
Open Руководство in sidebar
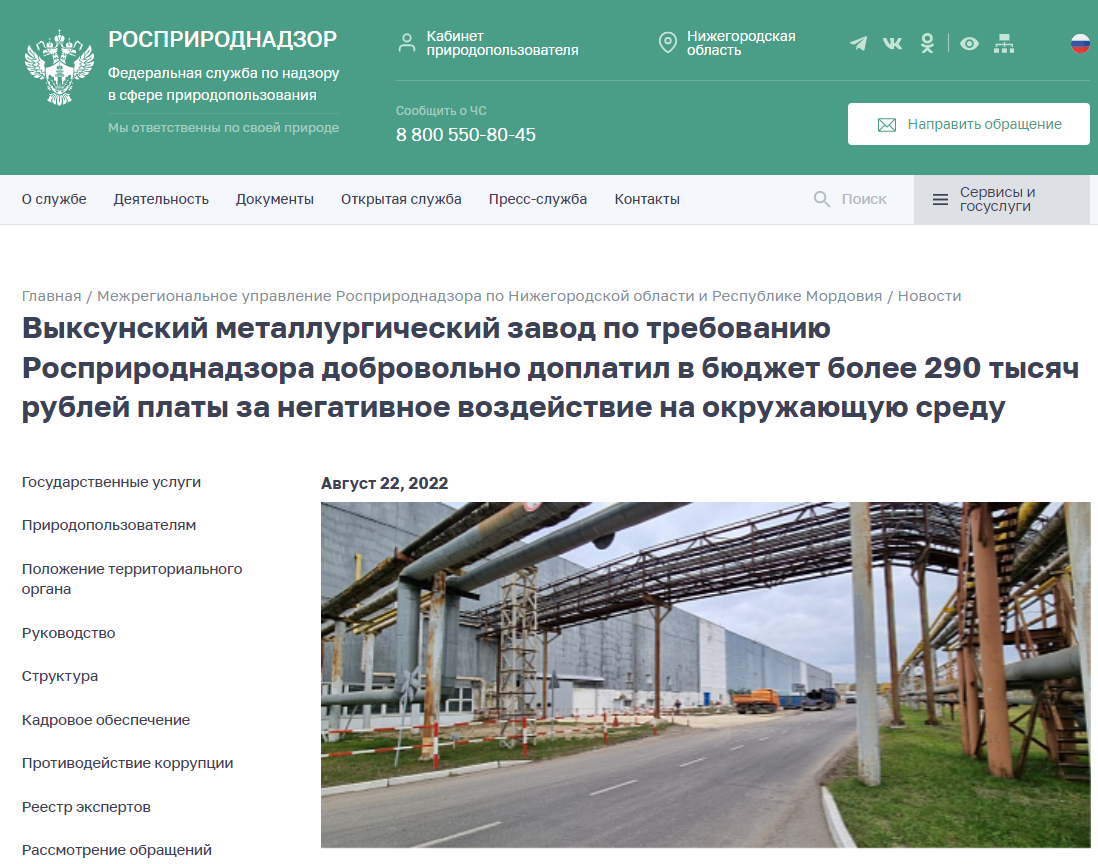click(69, 634)
